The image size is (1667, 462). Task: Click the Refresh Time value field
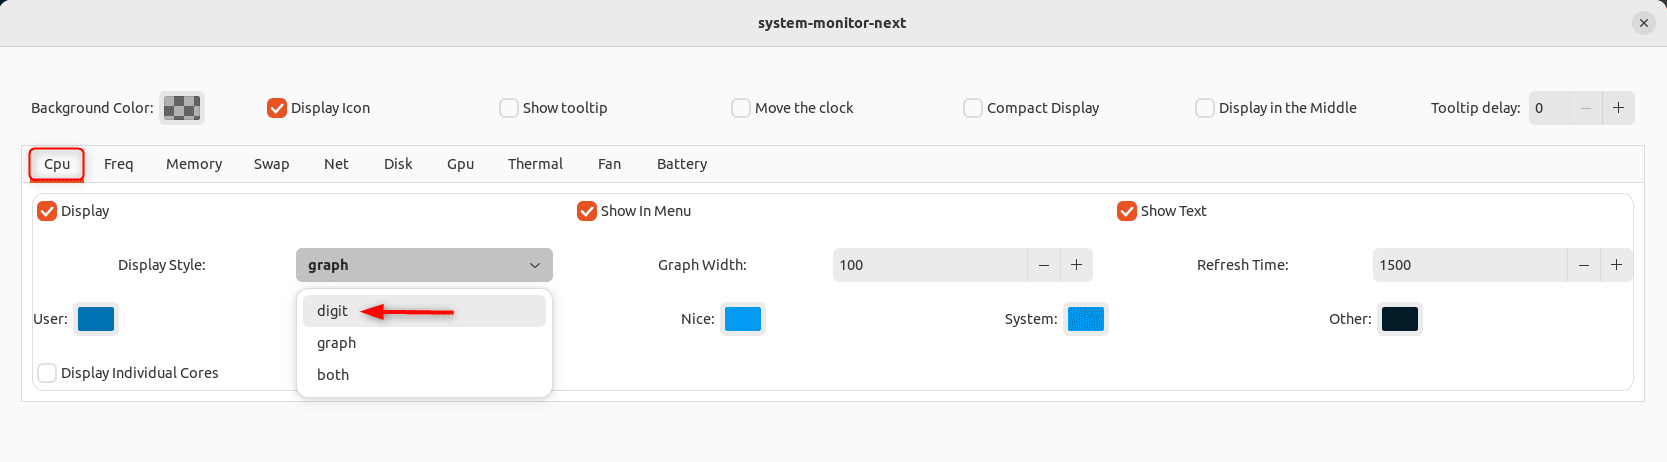click(x=1470, y=265)
